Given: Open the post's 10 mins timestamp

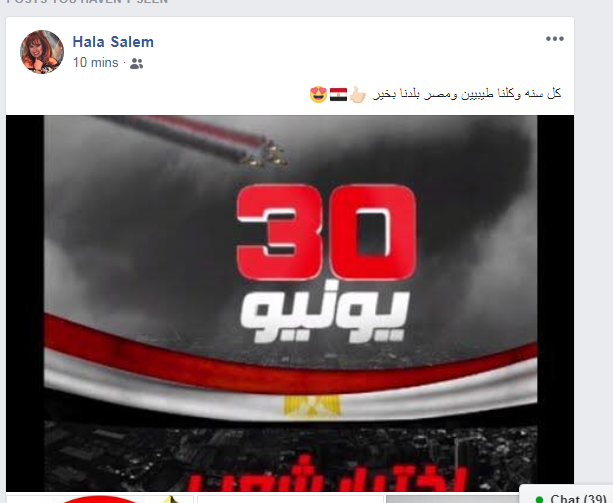Looking at the screenshot, I should (95, 63).
